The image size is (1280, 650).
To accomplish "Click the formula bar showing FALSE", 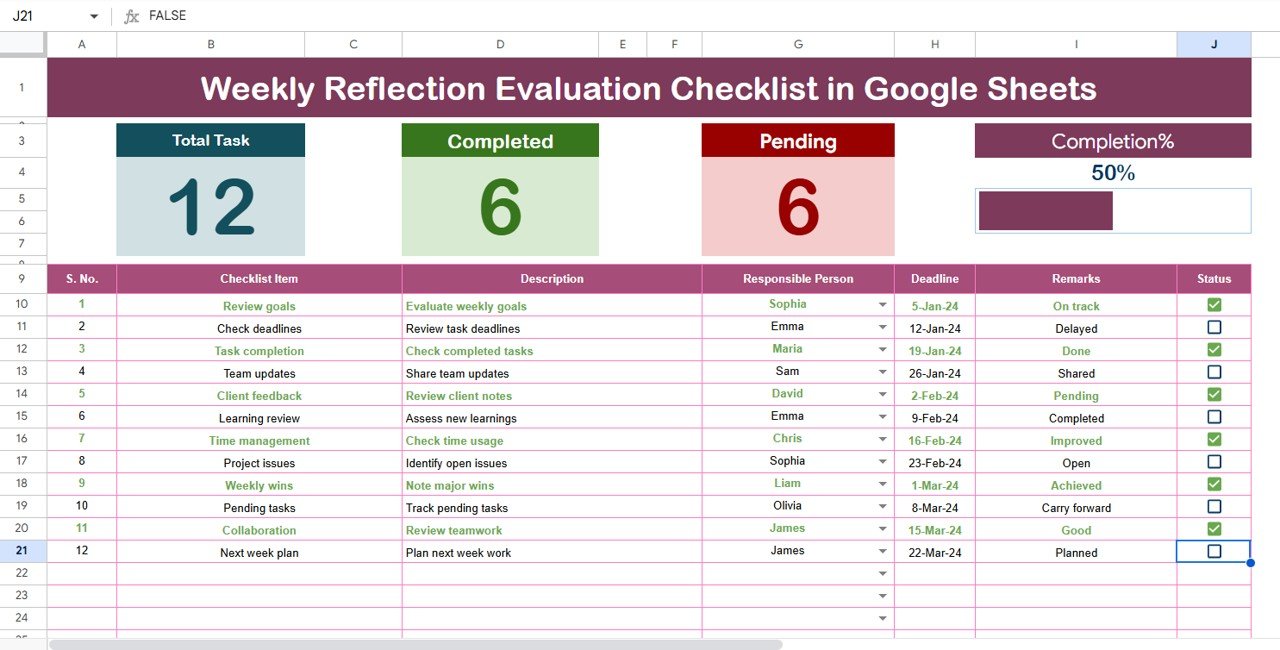I will pos(600,16).
